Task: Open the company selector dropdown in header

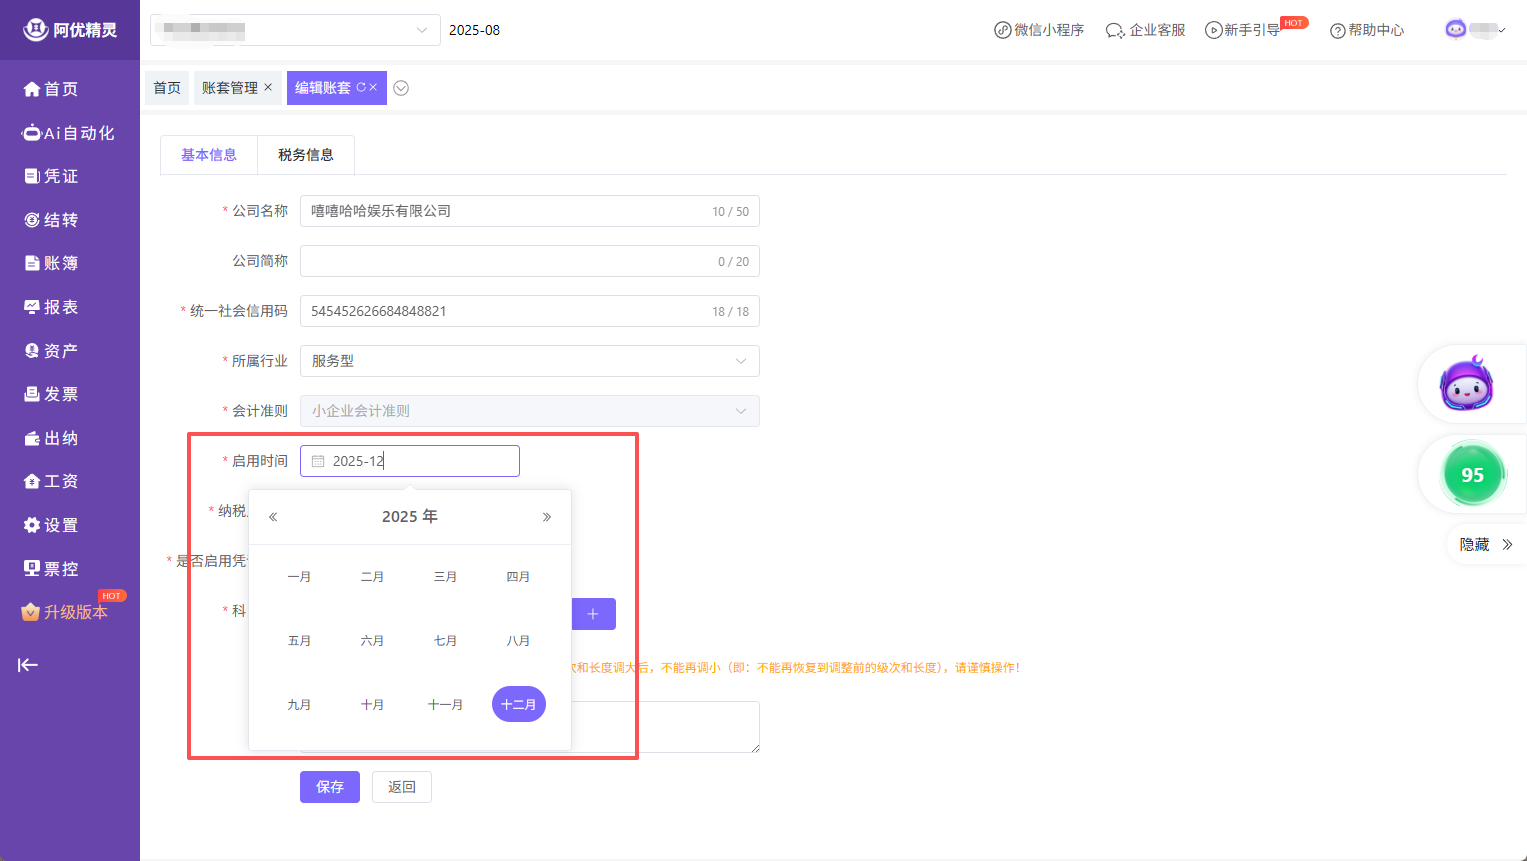Action: click(295, 30)
